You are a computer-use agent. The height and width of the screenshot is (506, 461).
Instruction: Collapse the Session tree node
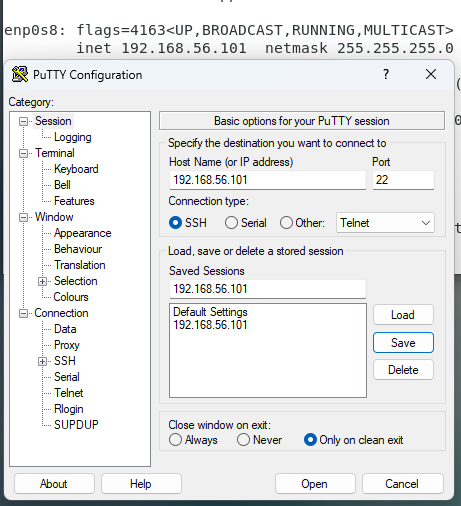pyautogui.click(x=23, y=121)
